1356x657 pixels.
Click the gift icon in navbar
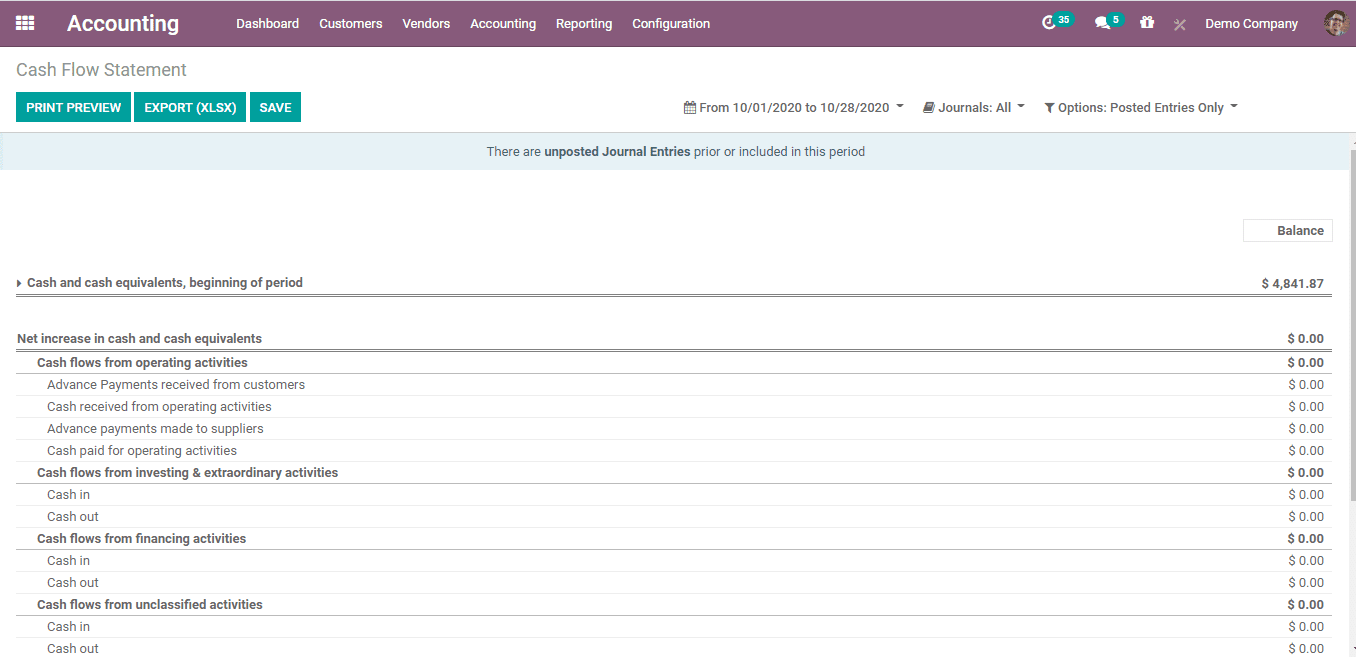point(1147,23)
